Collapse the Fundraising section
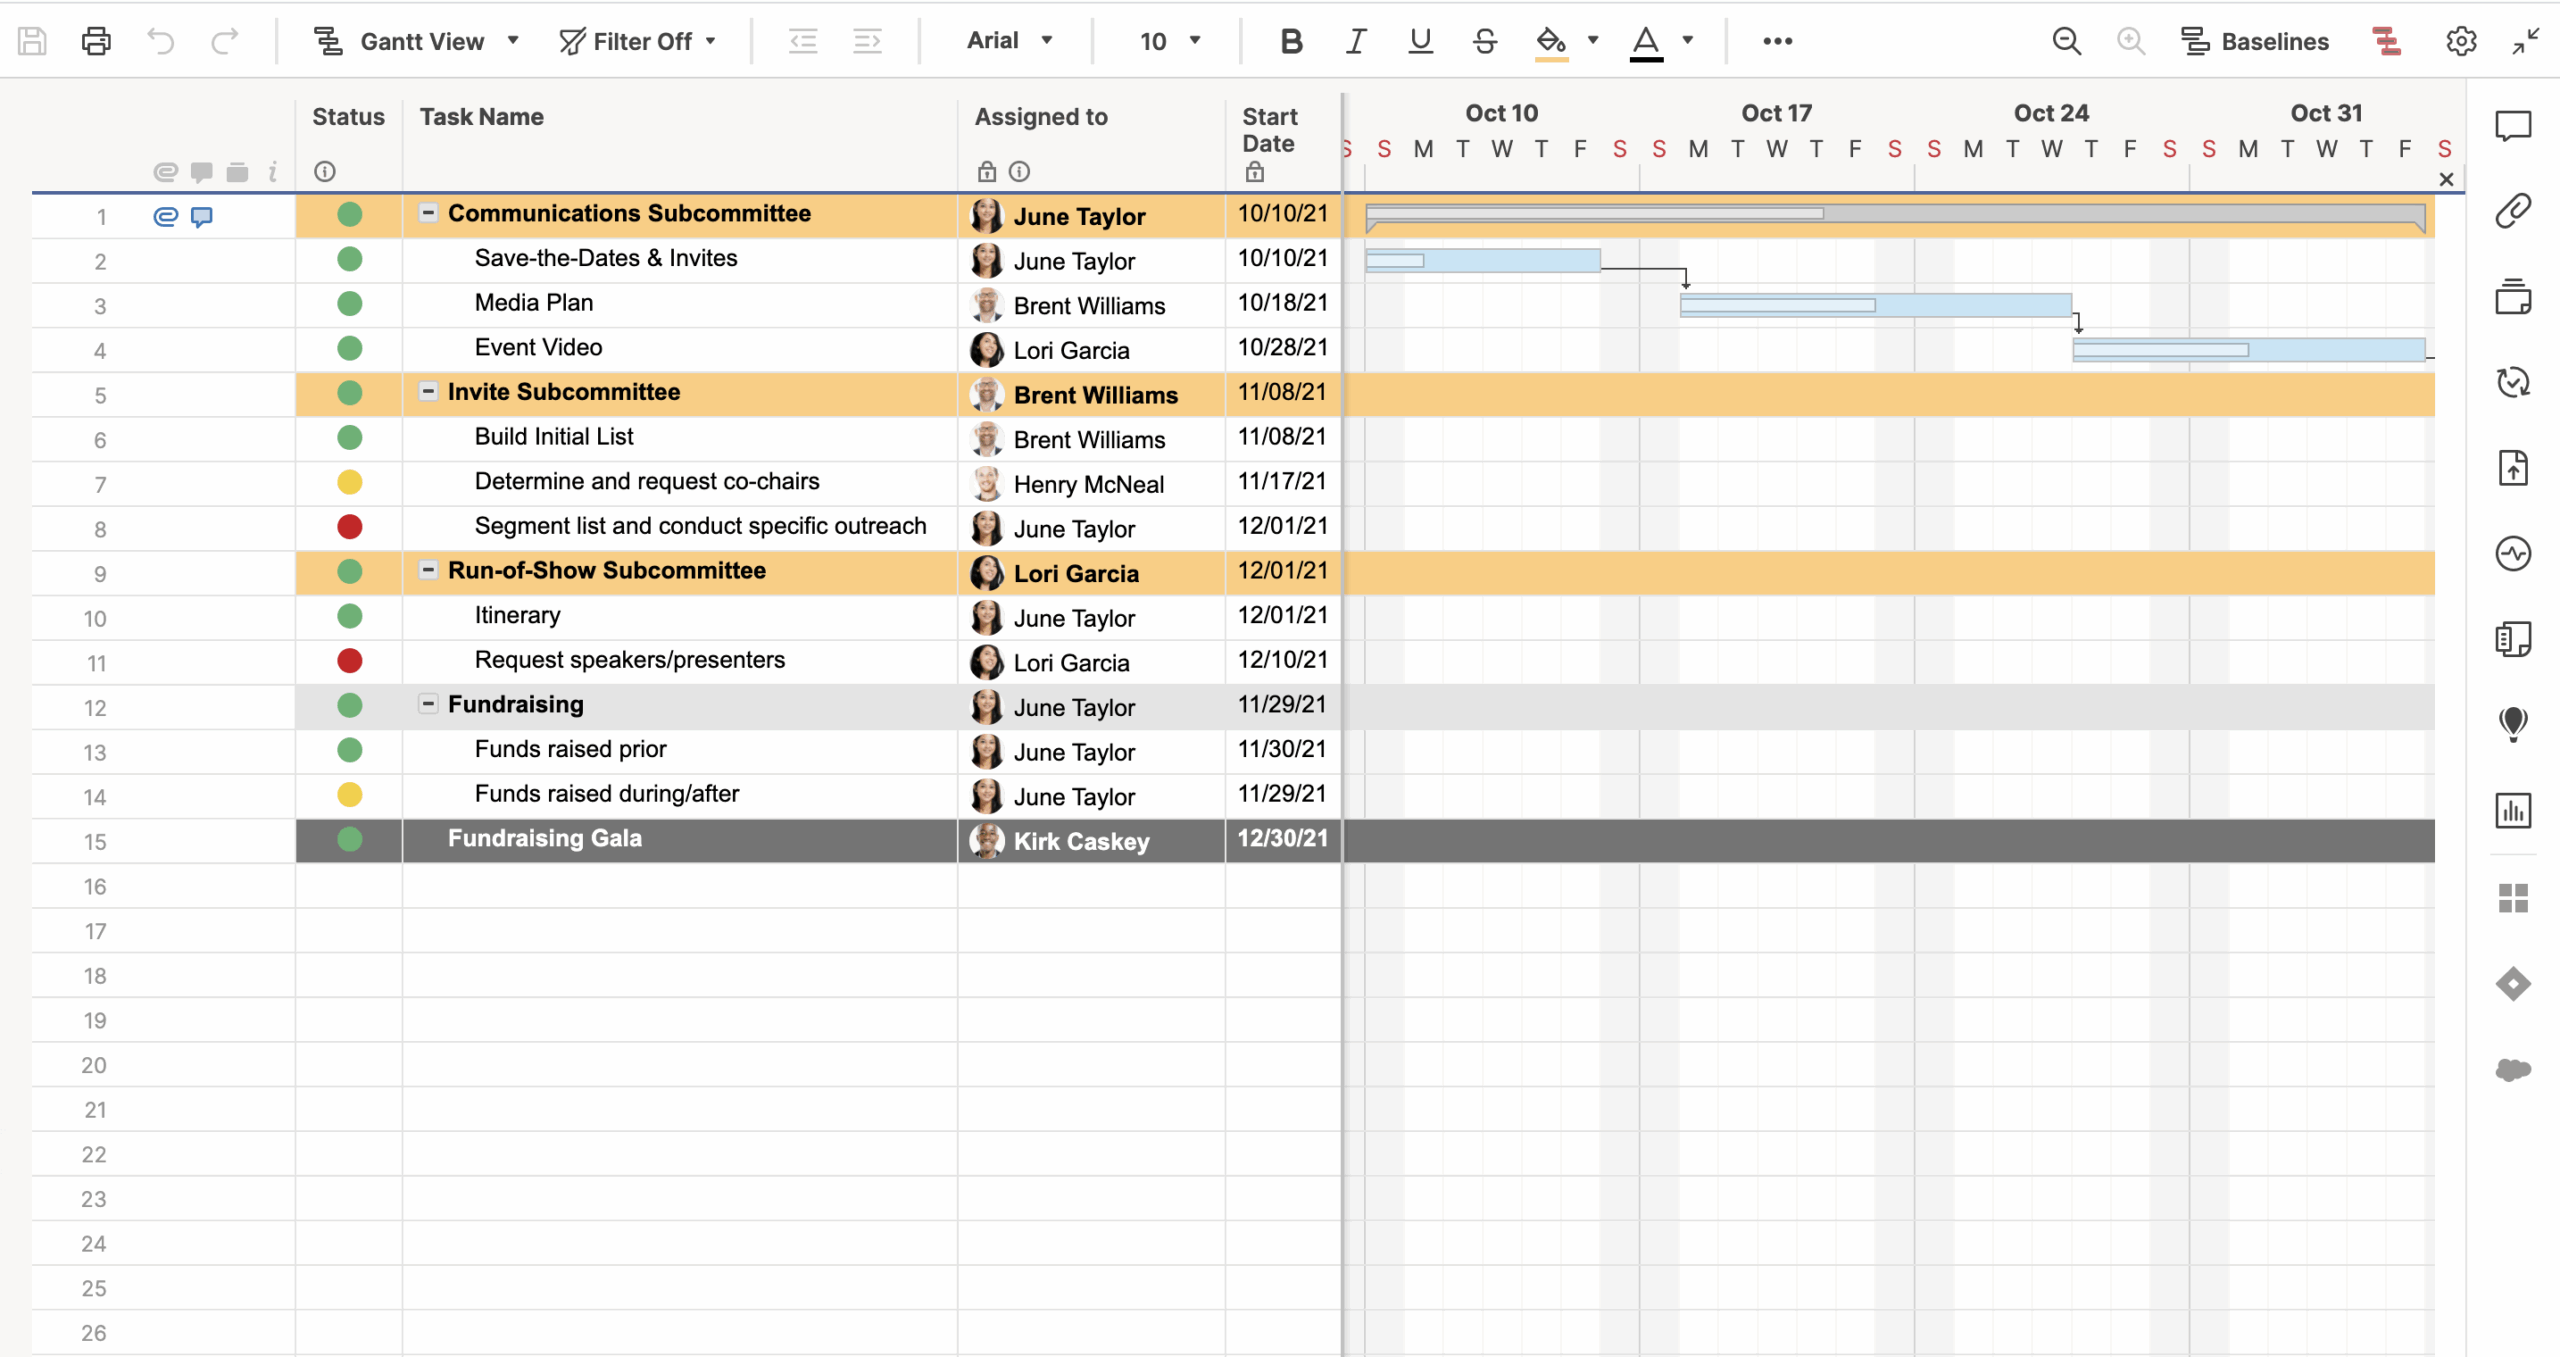Image resolution: width=2560 pixels, height=1357 pixels. [x=428, y=703]
